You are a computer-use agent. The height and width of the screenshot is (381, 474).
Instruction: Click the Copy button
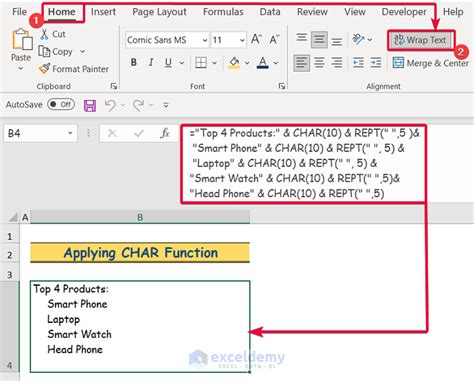56,52
